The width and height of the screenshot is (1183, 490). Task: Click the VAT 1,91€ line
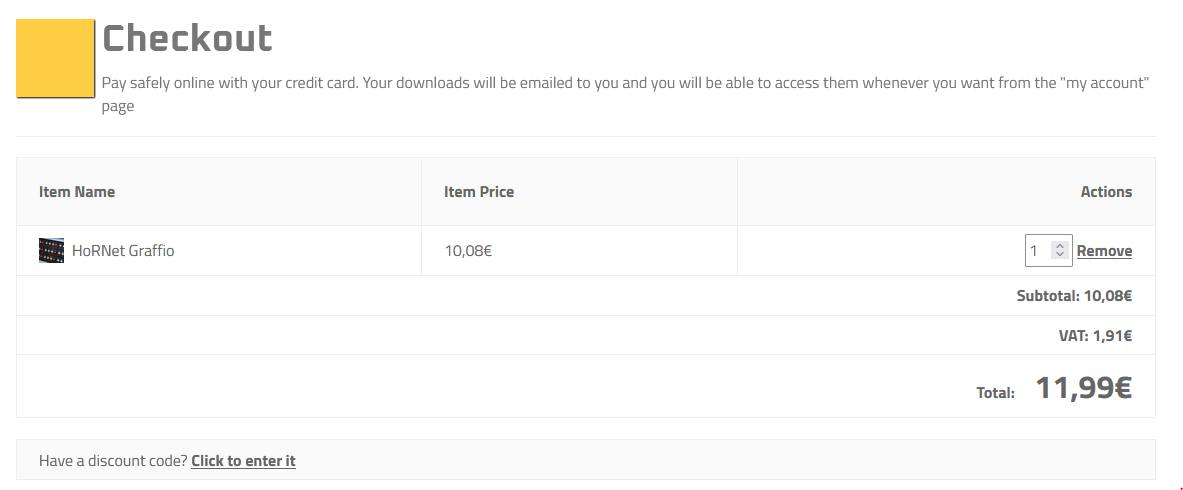(x=1095, y=336)
